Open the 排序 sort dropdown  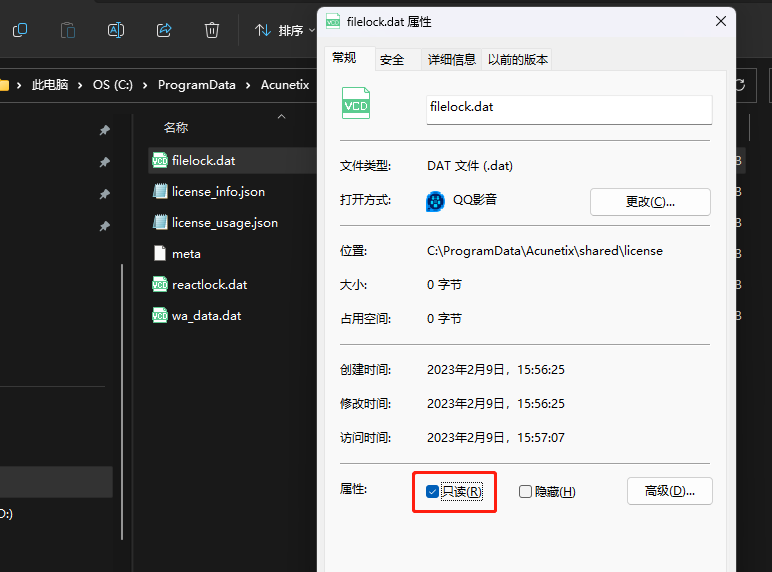point(285,31)
